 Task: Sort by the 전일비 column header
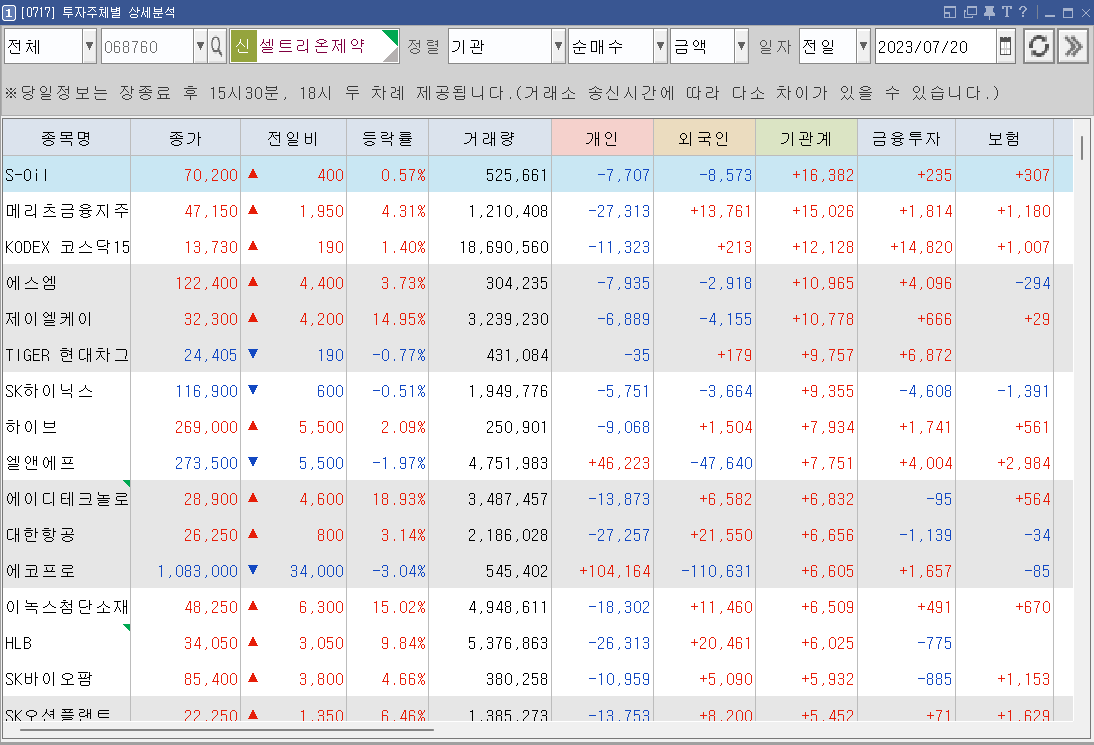tap(293, 138)
